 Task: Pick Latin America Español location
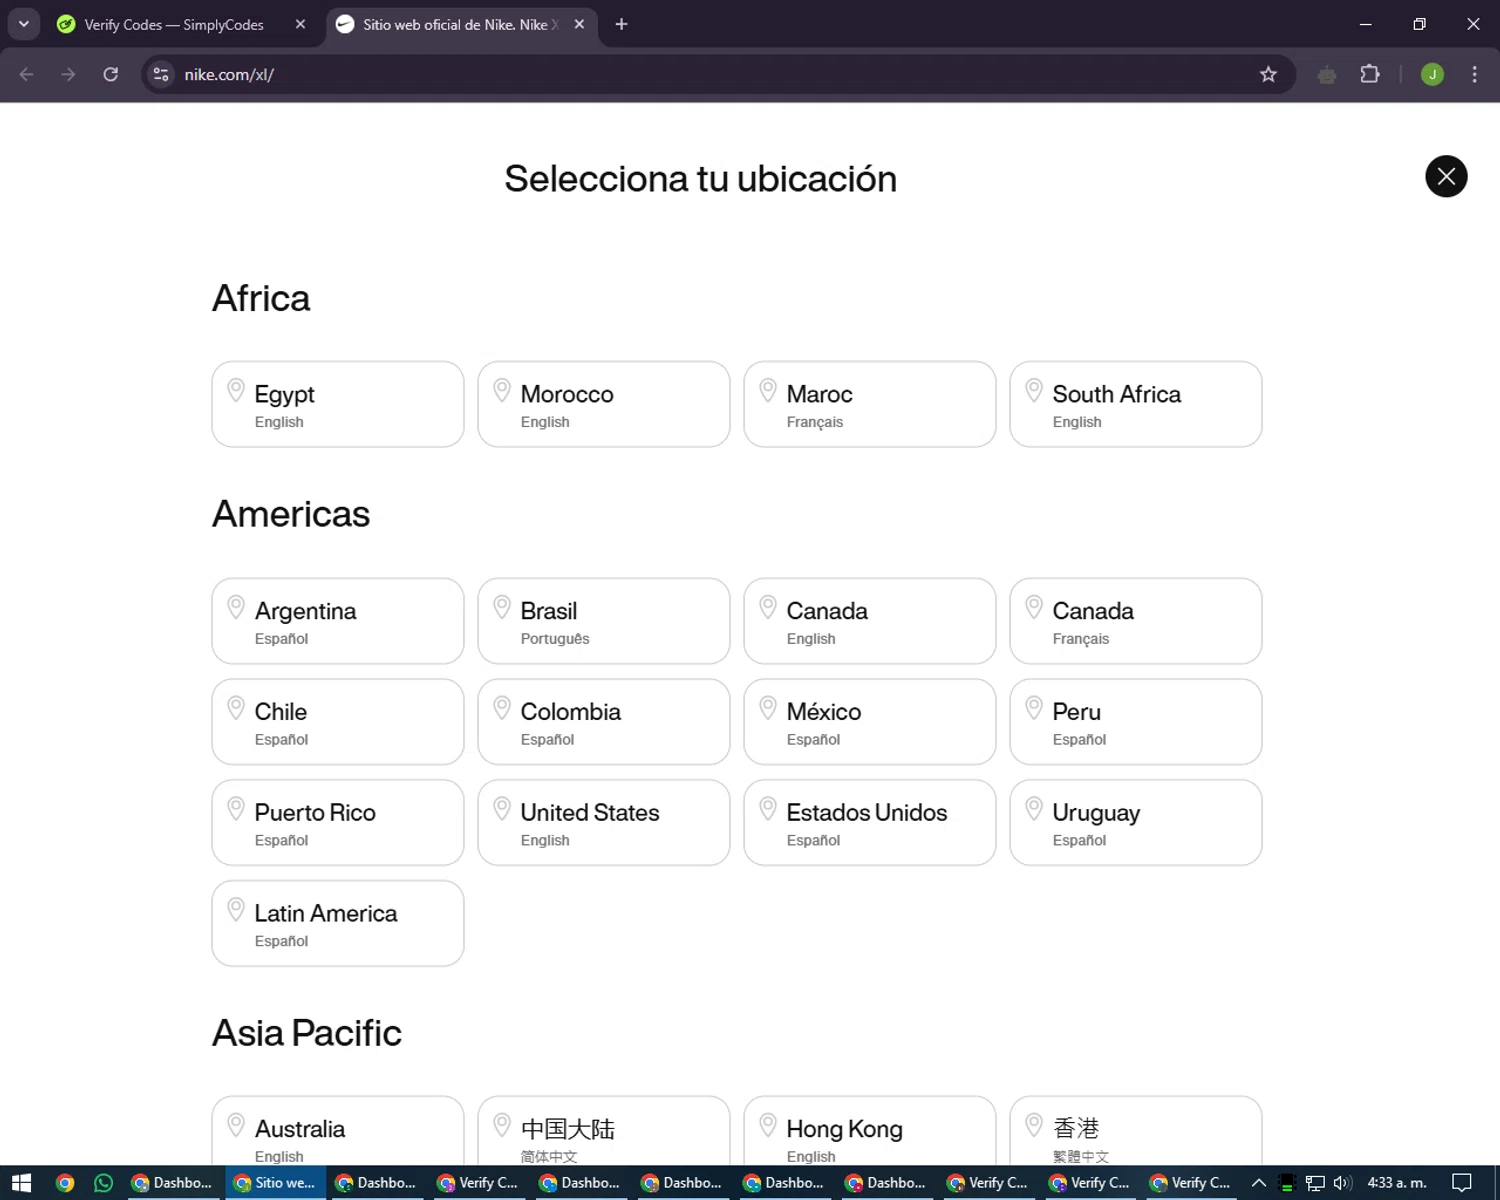pyautogui.click(x=338, y=924)
